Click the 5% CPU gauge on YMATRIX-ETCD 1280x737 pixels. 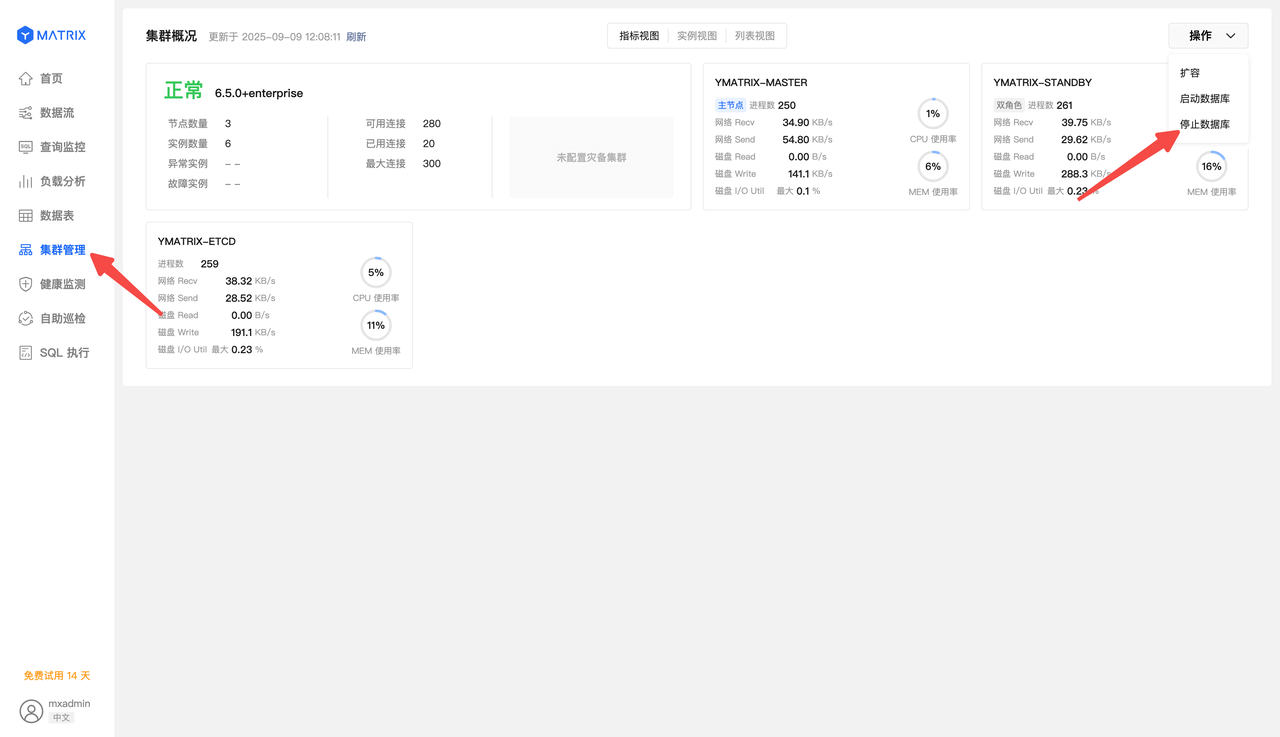click(376, 272)
